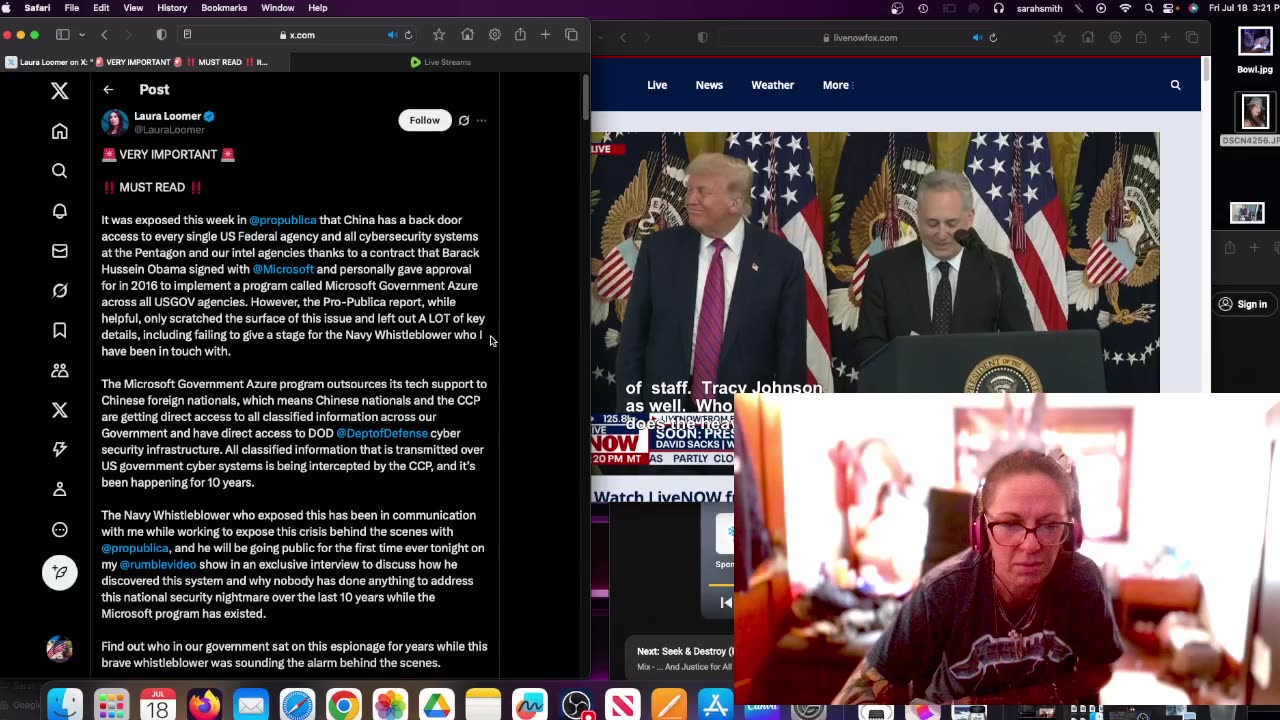Click @LauraLoomer handle under name
This screenshot has width=1280, height=720.
[169, 130]
